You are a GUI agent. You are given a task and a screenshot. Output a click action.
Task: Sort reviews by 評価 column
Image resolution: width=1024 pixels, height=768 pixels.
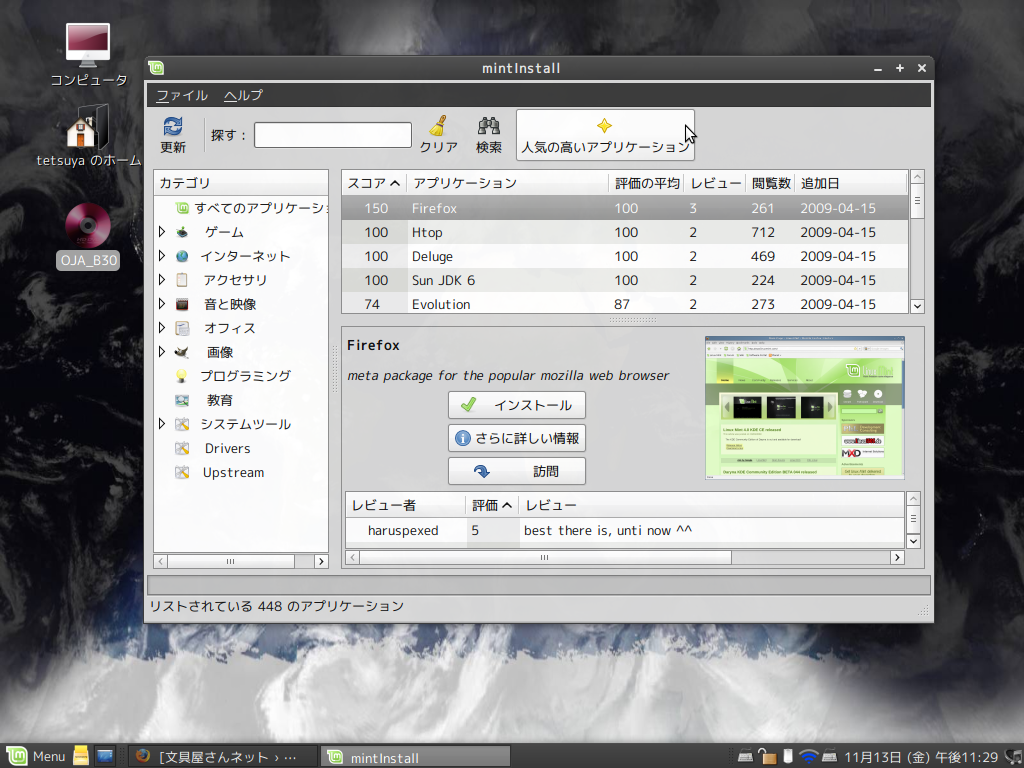pos(492,505)
